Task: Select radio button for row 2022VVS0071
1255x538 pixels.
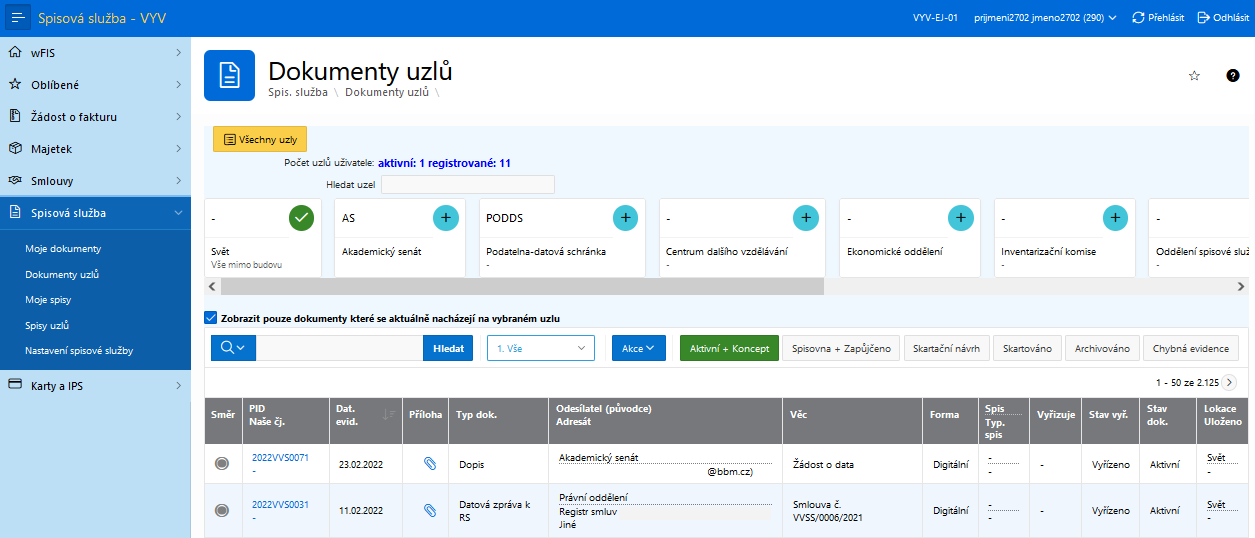Action: [x=222, y=464]
